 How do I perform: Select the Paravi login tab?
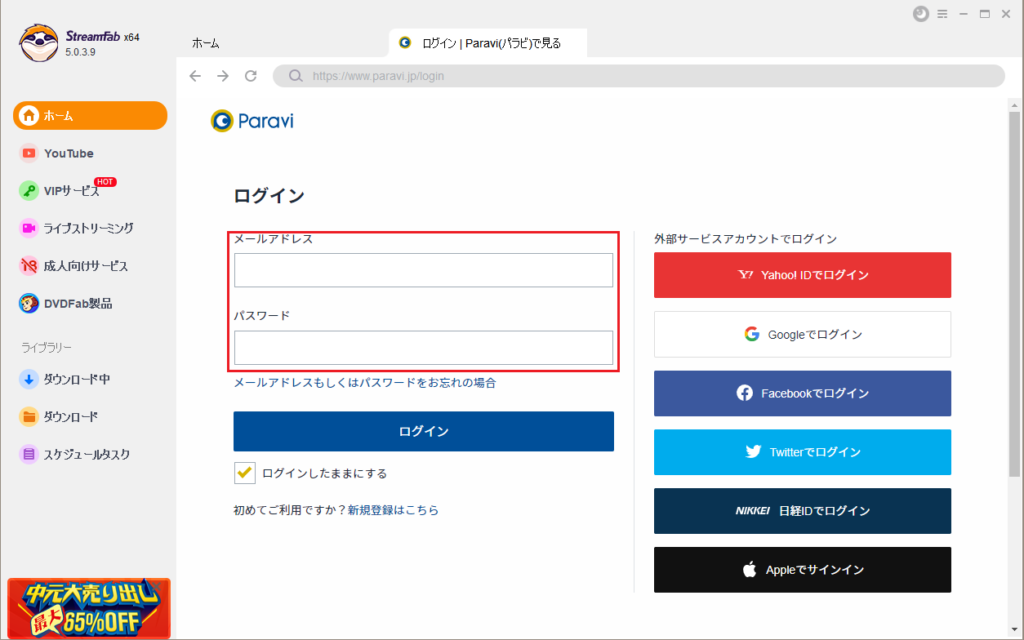(x=488, y=43)
